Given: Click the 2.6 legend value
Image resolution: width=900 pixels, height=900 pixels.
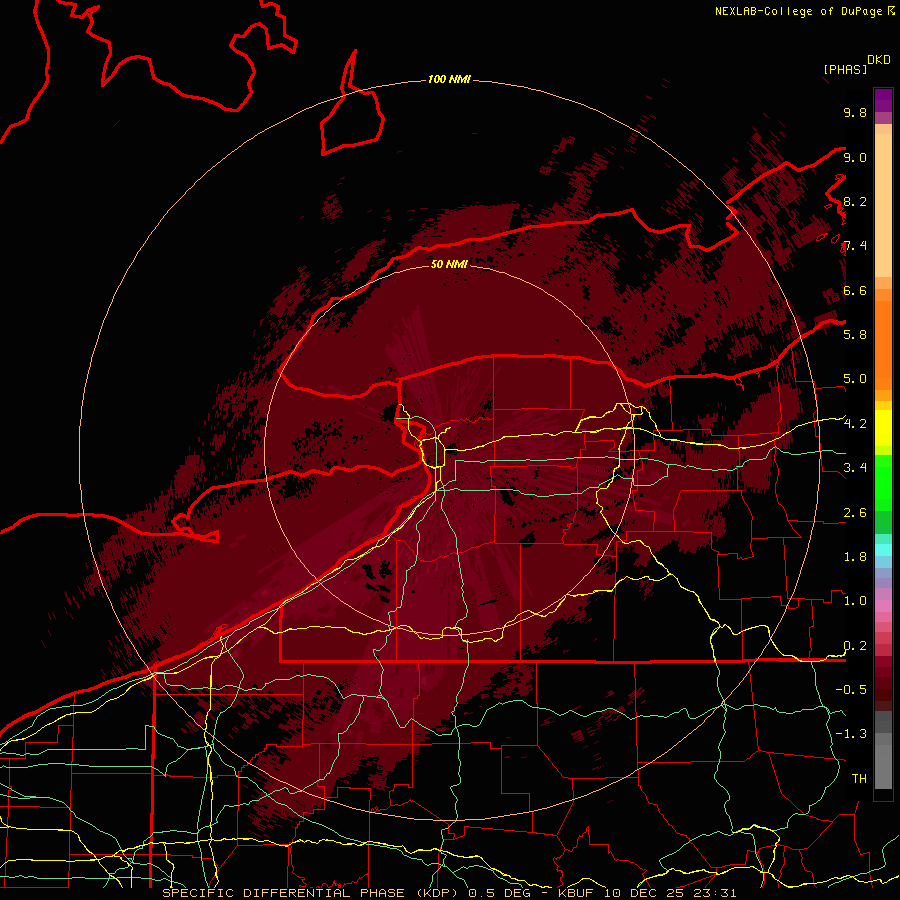Looking at the screenshot, I should tap(855, 513).
